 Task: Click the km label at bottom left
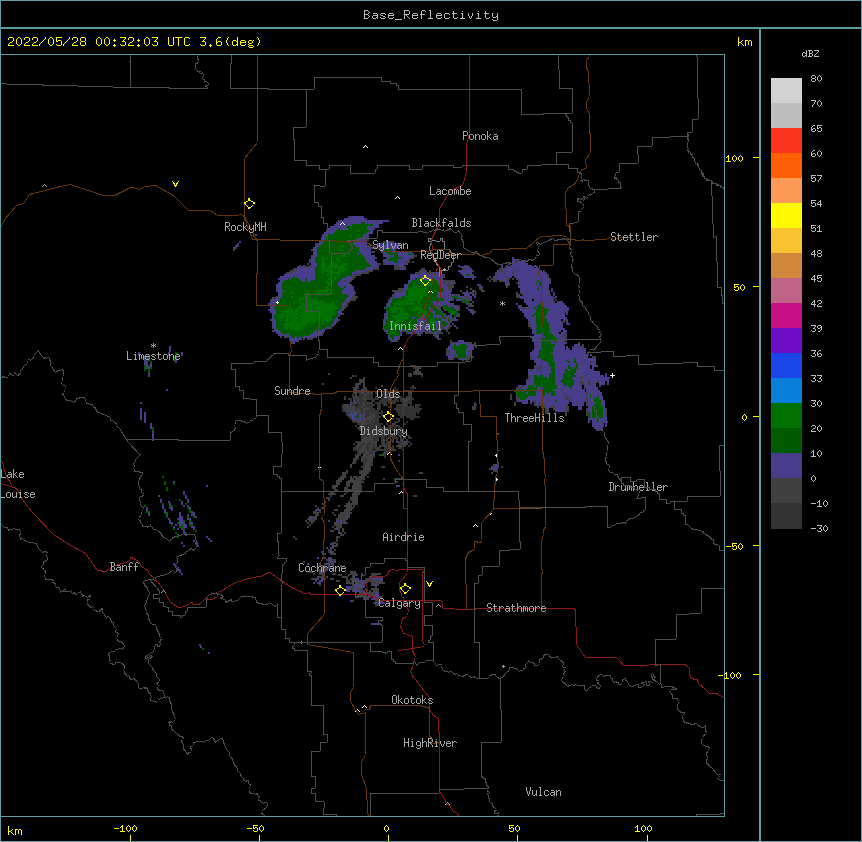(14, 831)
